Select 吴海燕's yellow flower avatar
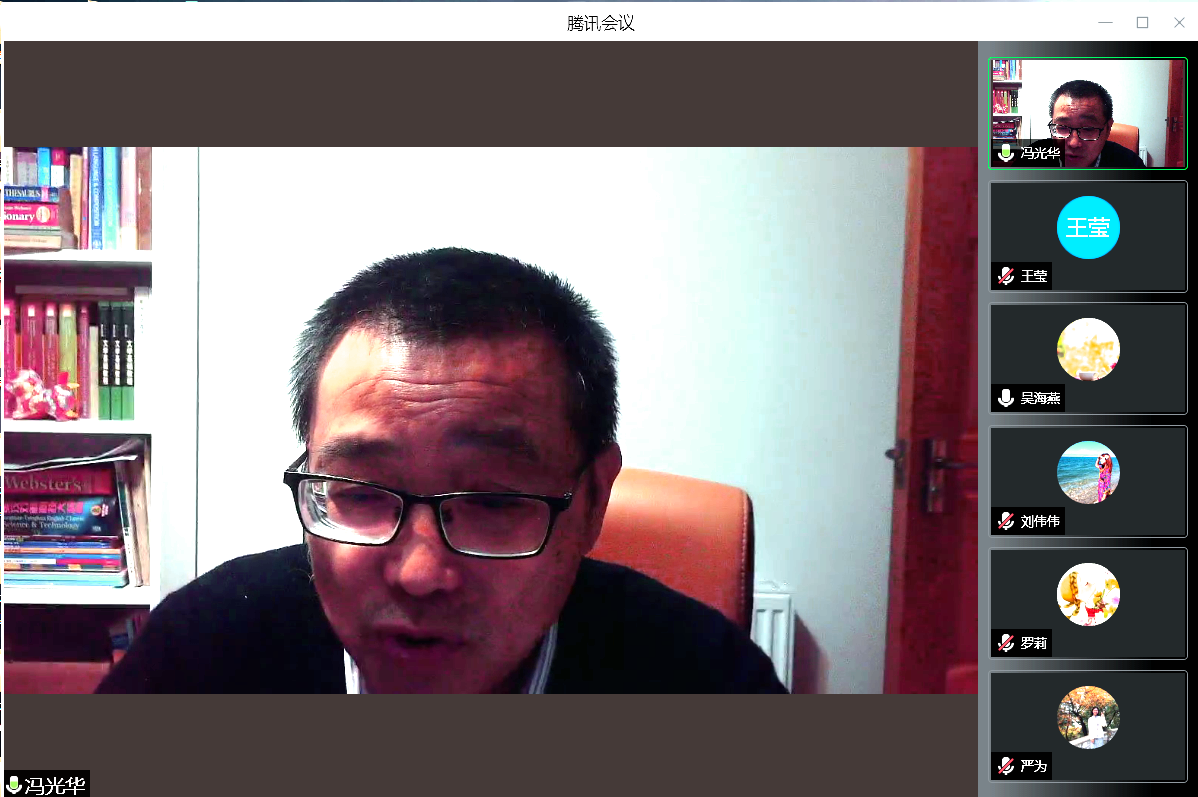Image resolution: width=1198 pixels, height=797 pixels. 1088,349
